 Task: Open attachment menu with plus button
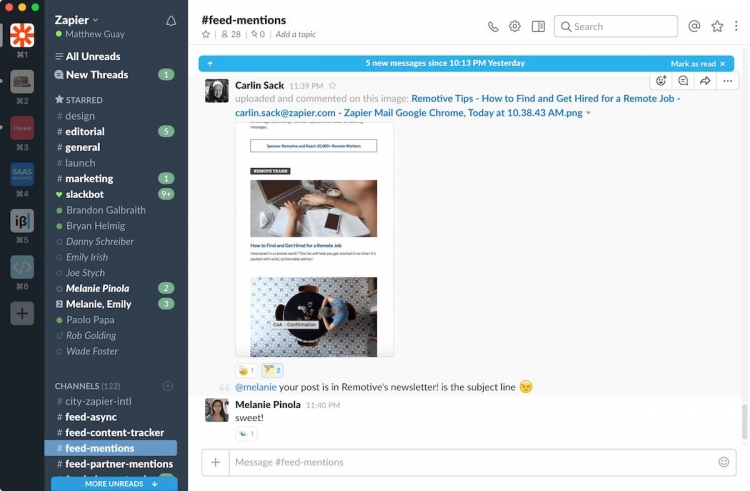click(215, 462)
